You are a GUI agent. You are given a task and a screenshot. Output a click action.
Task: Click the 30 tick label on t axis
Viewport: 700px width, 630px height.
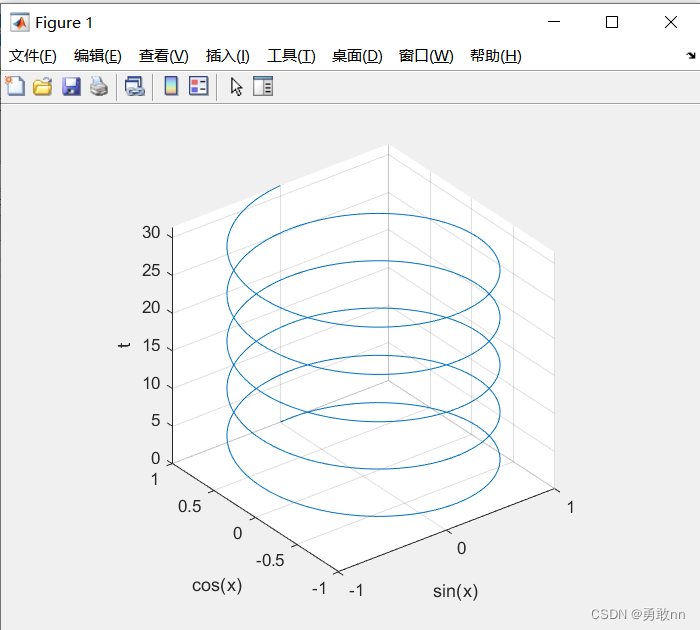coord(151,233)
